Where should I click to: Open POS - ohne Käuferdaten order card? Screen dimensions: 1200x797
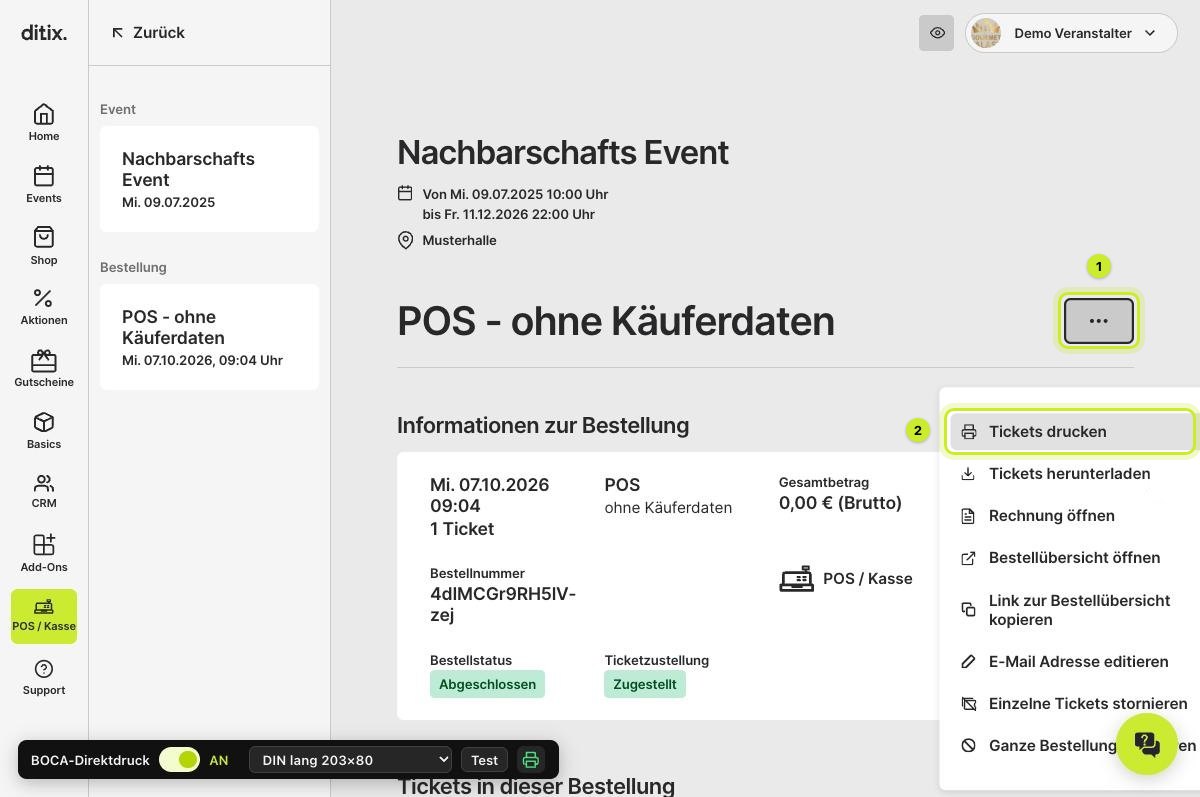(209, 337)
